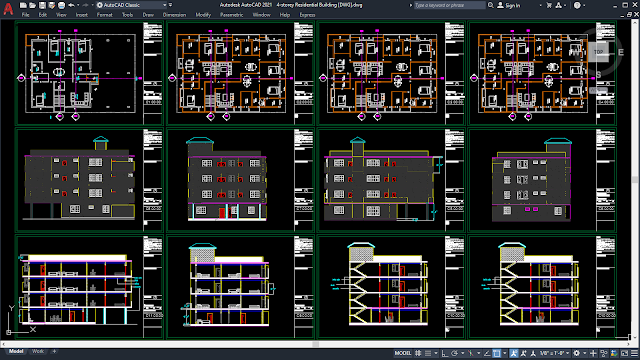
Task: Toggle isometric drafting in status bar
Action: 471,353
